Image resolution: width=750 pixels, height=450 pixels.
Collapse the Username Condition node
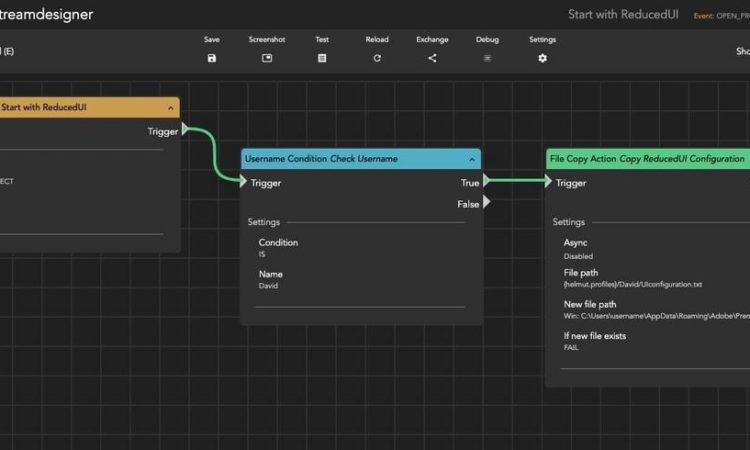[471, 159]
